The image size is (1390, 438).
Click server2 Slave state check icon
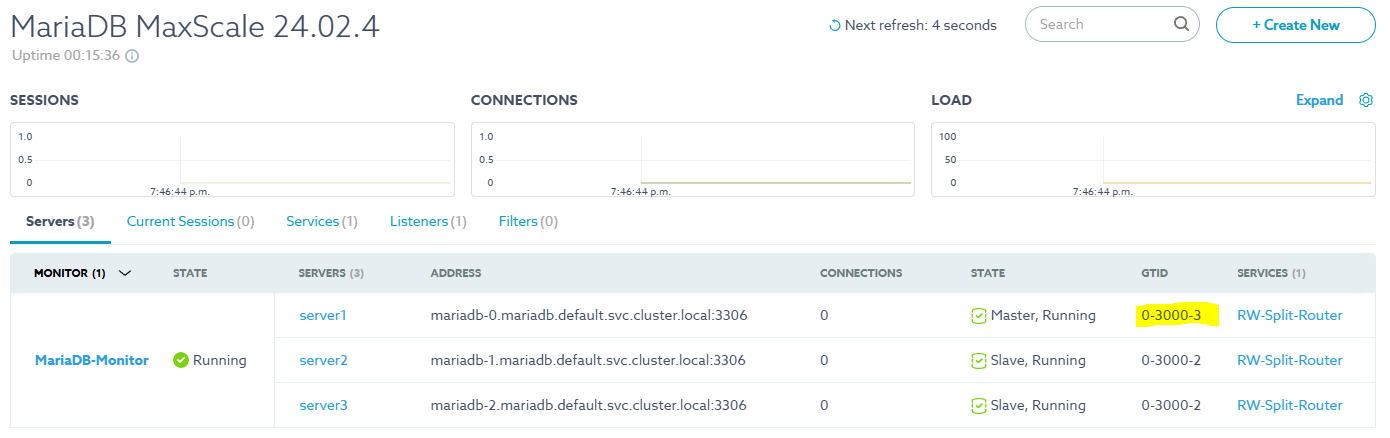click(979, 361)
